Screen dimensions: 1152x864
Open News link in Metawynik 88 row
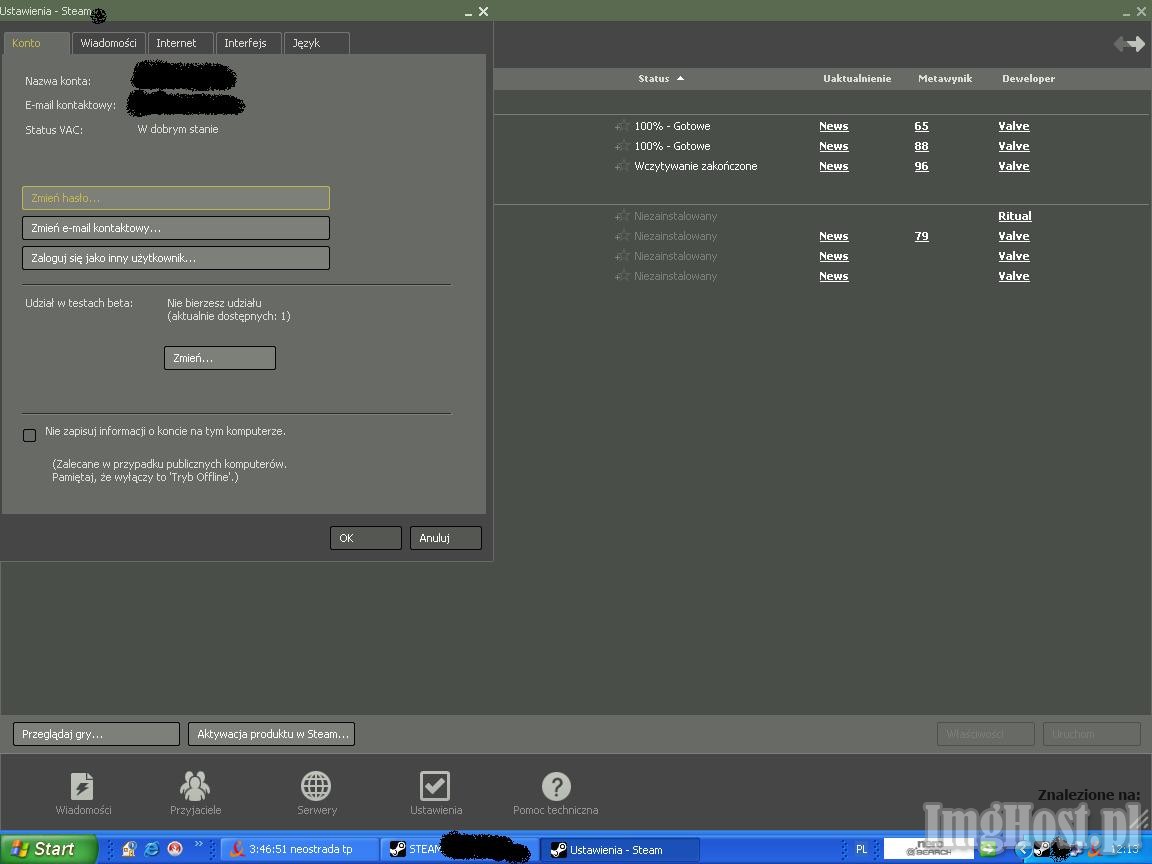(x=834, y=146)
